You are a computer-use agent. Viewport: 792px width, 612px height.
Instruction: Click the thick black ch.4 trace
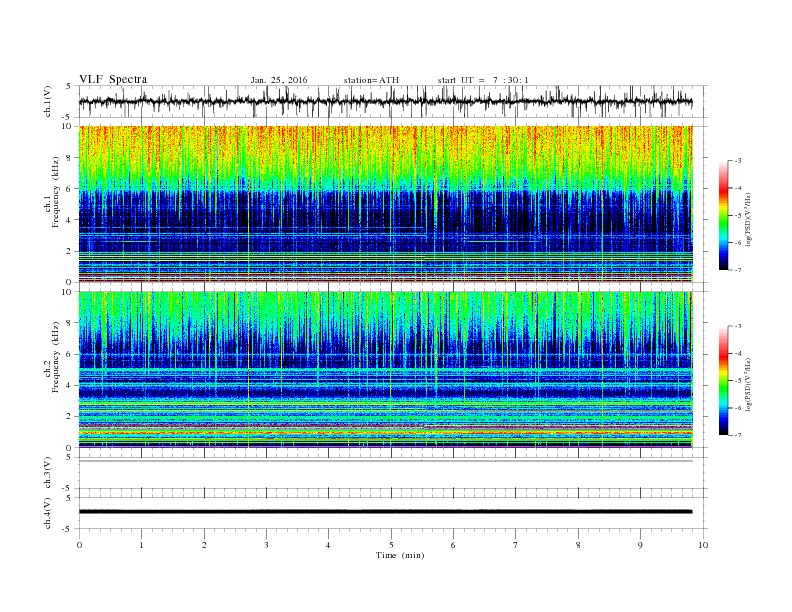pyautogui.click(x=385, y=512)
